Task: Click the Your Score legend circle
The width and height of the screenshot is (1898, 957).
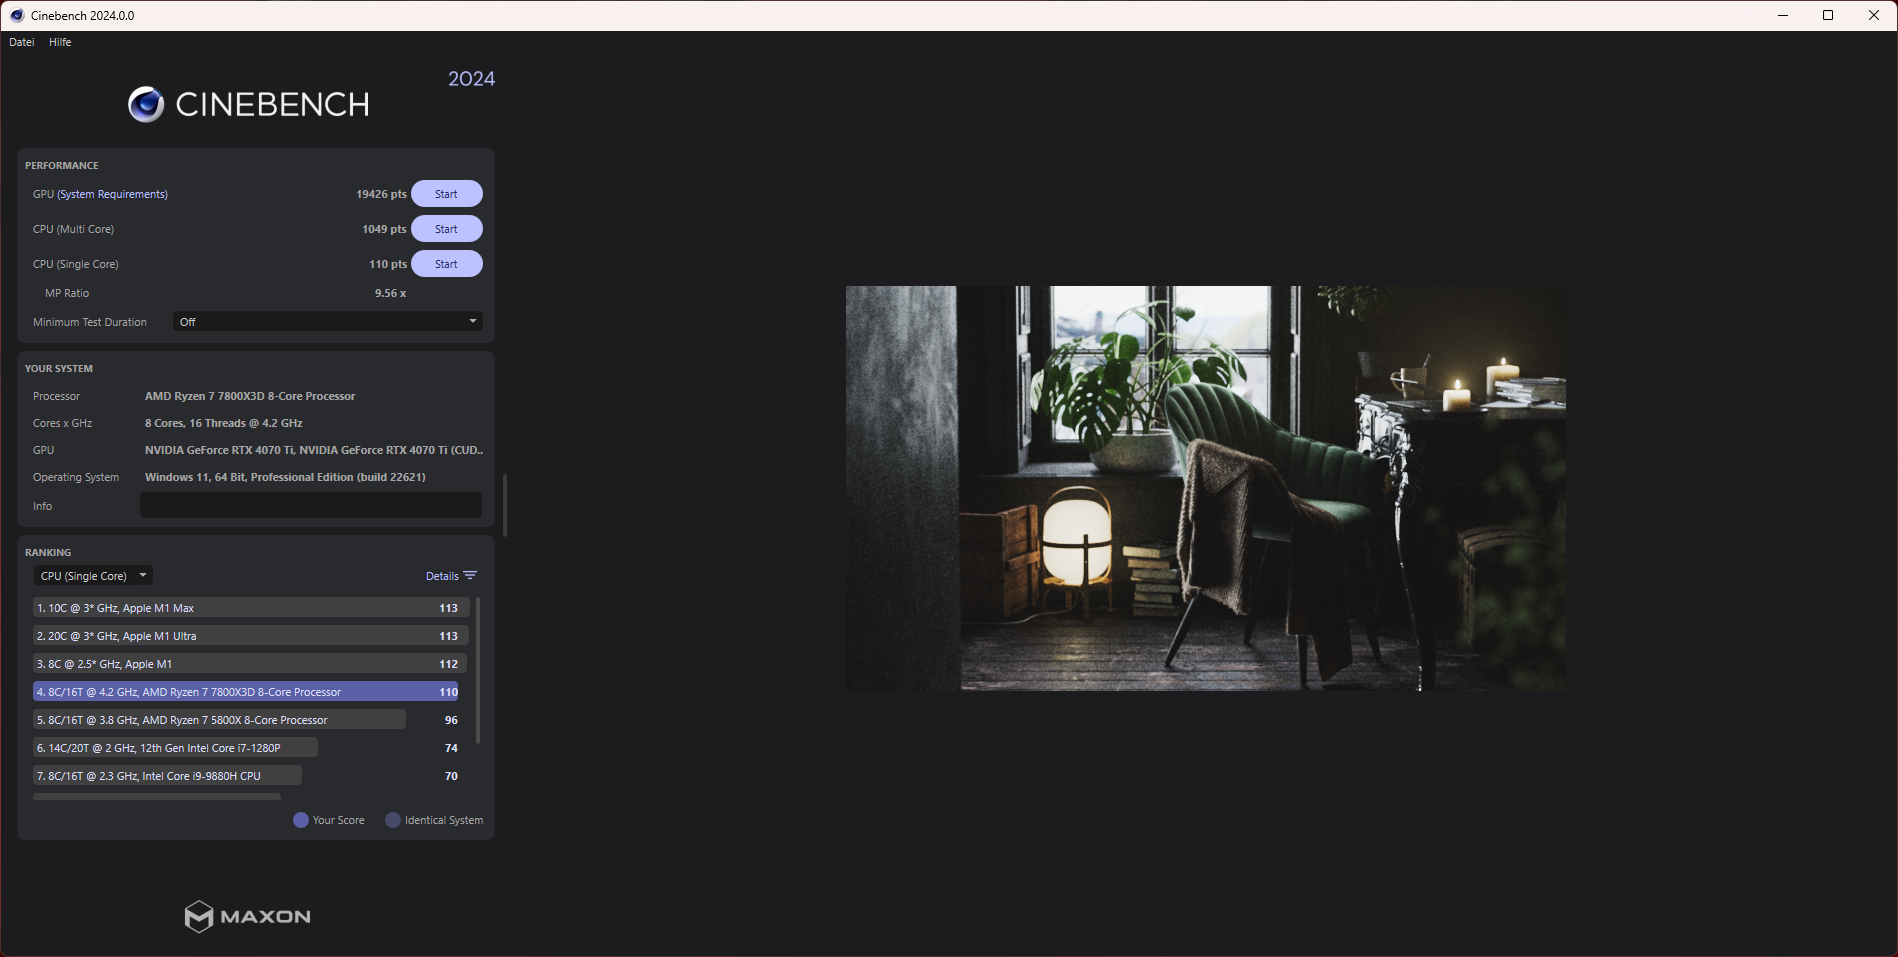Action: (x=301, y=820)
